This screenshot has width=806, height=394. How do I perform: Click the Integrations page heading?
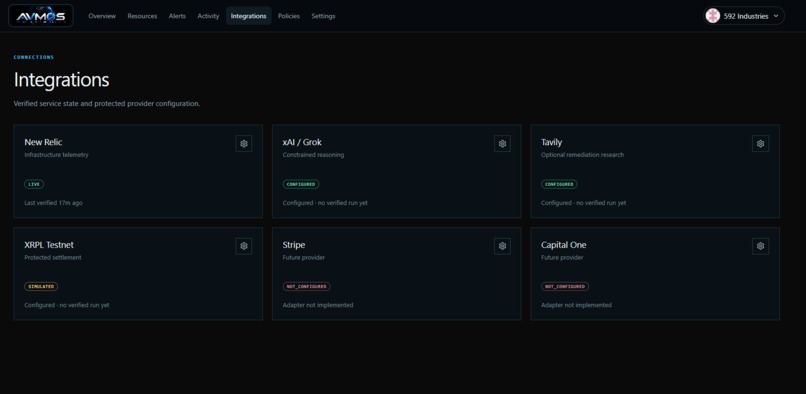(x=61, y=80)
